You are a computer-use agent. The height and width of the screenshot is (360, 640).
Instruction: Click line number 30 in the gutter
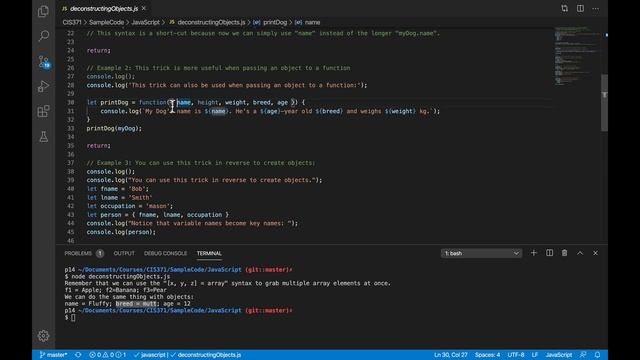tap(71, 102)
